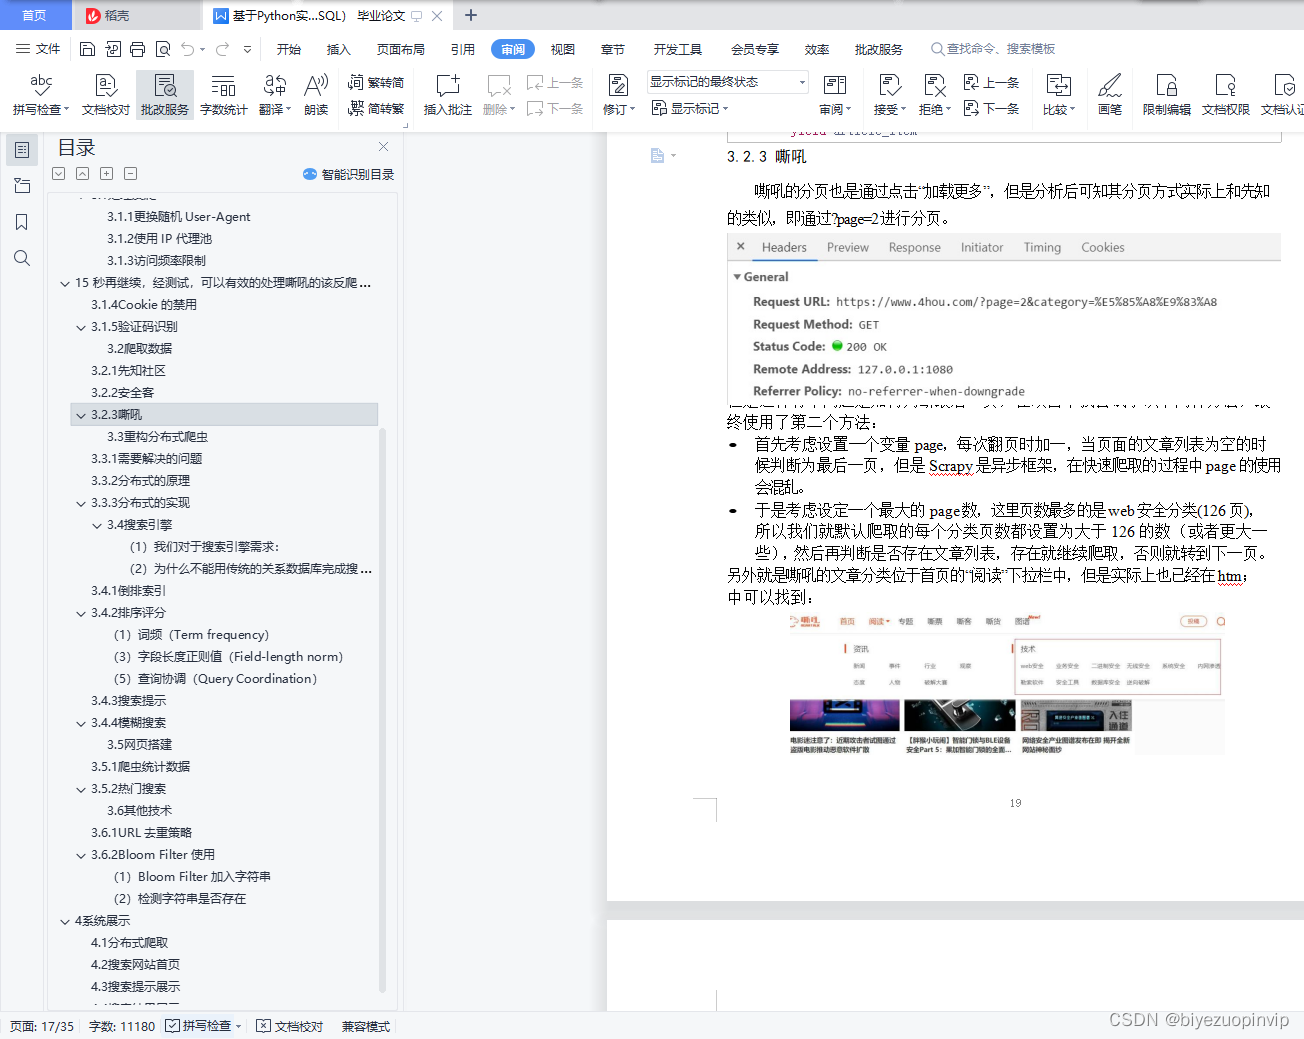Jump to 3.5网页搭建 in outline
Viewport: 1304px width, 1039px height.
coord(139,745)
